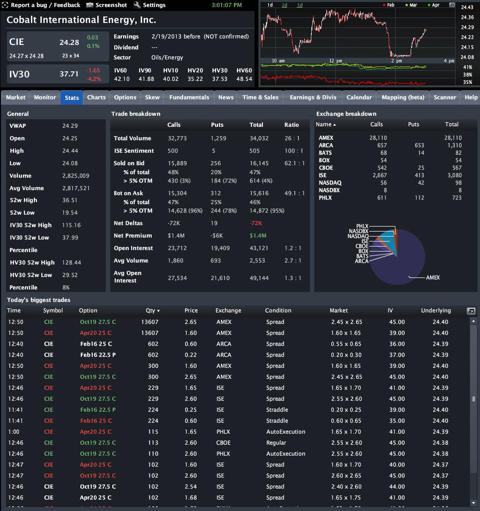Toggle Apr series in chart legend
The image size is (480, 511).
click(434, 5)
